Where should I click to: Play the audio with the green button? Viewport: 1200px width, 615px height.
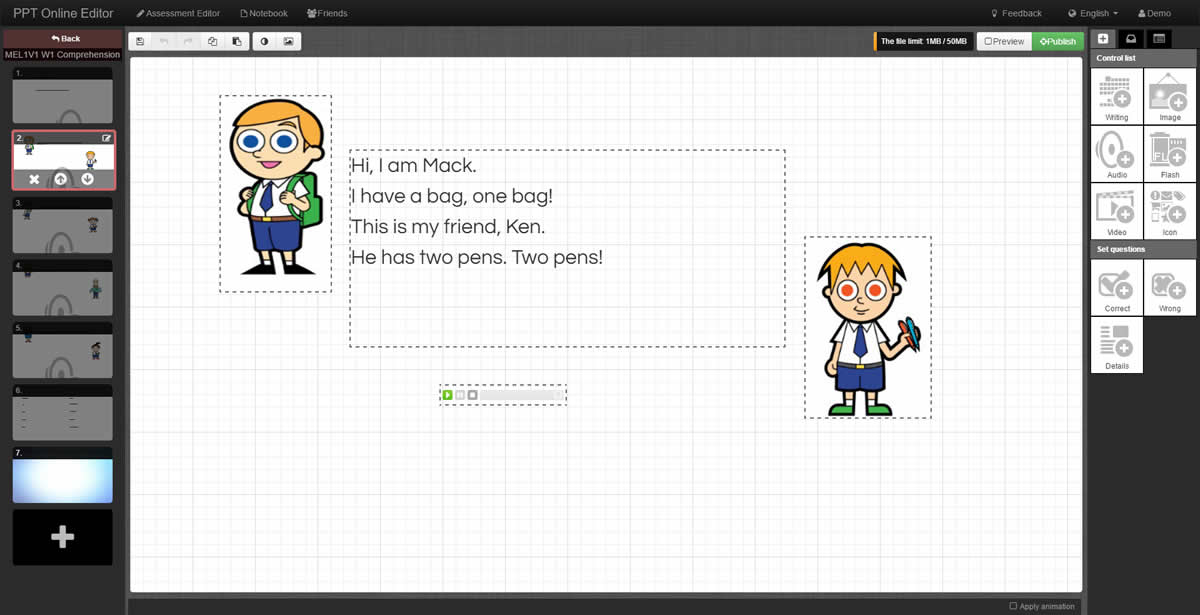tap(447, 395)
